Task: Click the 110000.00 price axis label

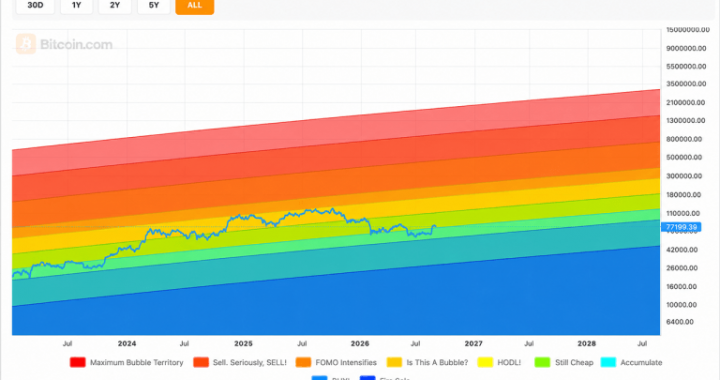Action: click(x=683, y=213)
